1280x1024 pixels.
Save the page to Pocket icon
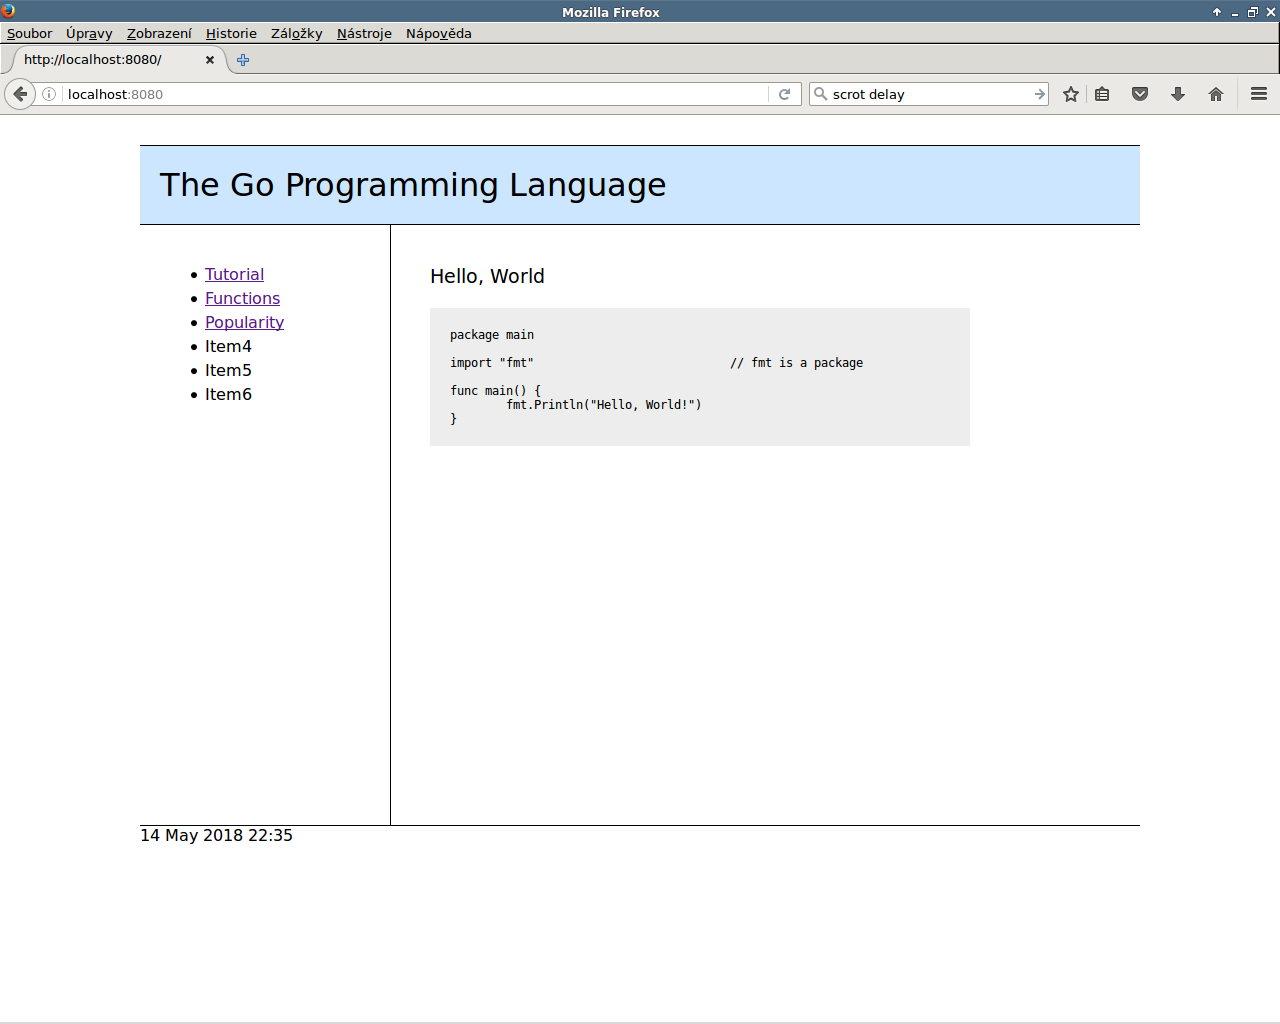[1140, 94]
